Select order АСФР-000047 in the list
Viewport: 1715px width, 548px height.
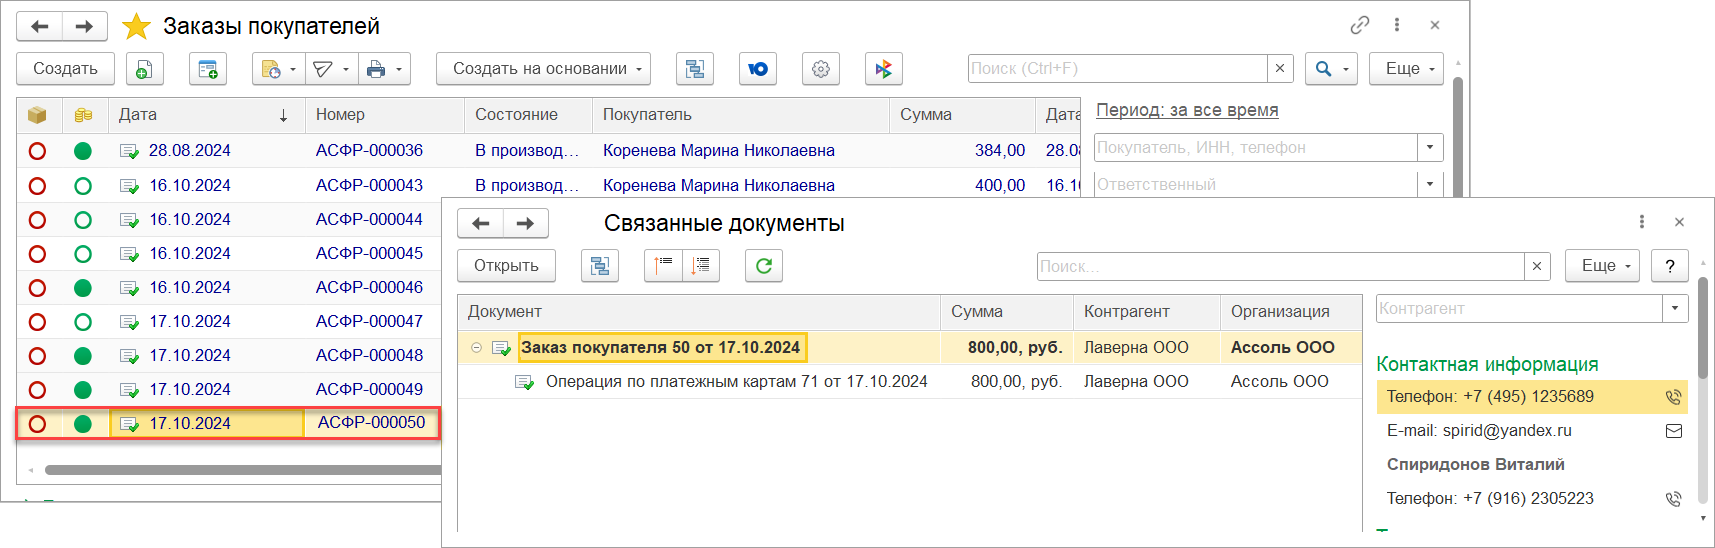(x=369, y=322)
